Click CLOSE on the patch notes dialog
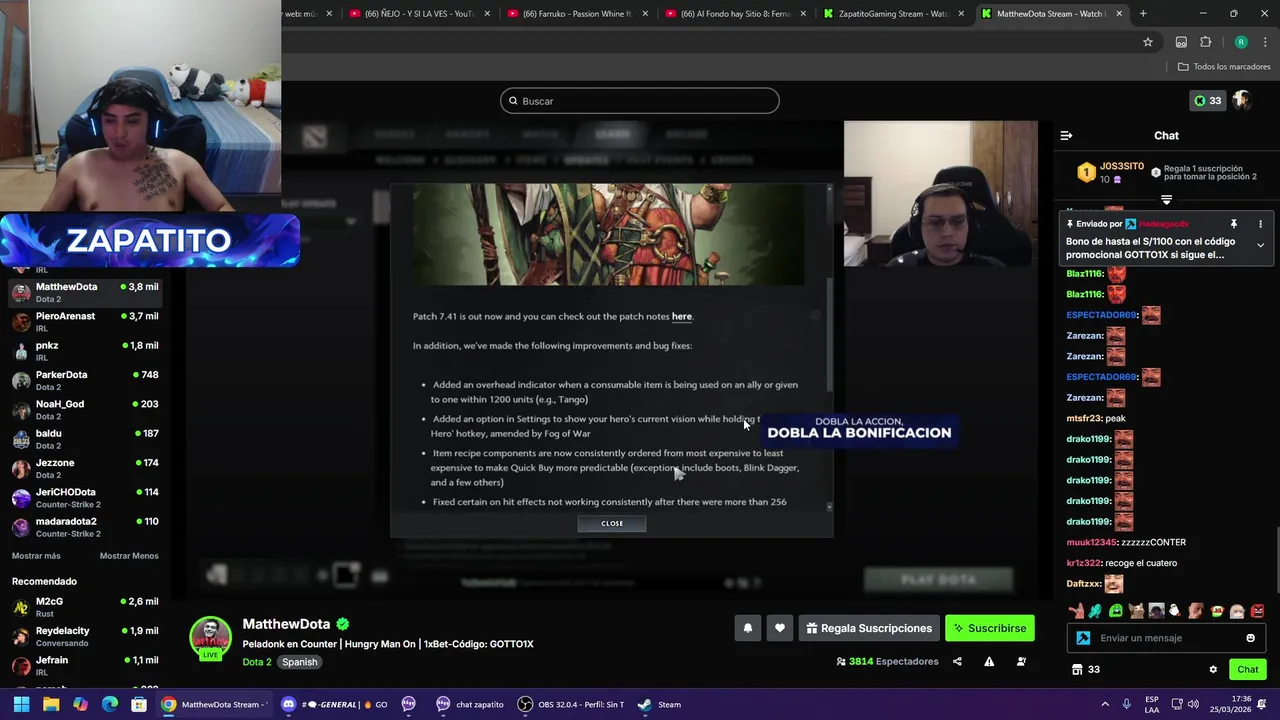The width and height of the screenshot is (1280, 720). pos(612,523)
